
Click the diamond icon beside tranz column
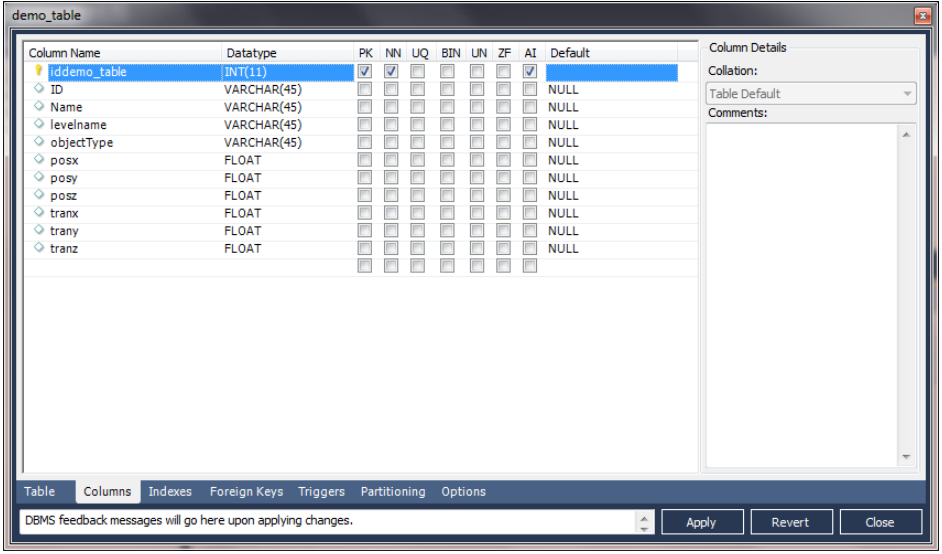click(x=39, y=248)
